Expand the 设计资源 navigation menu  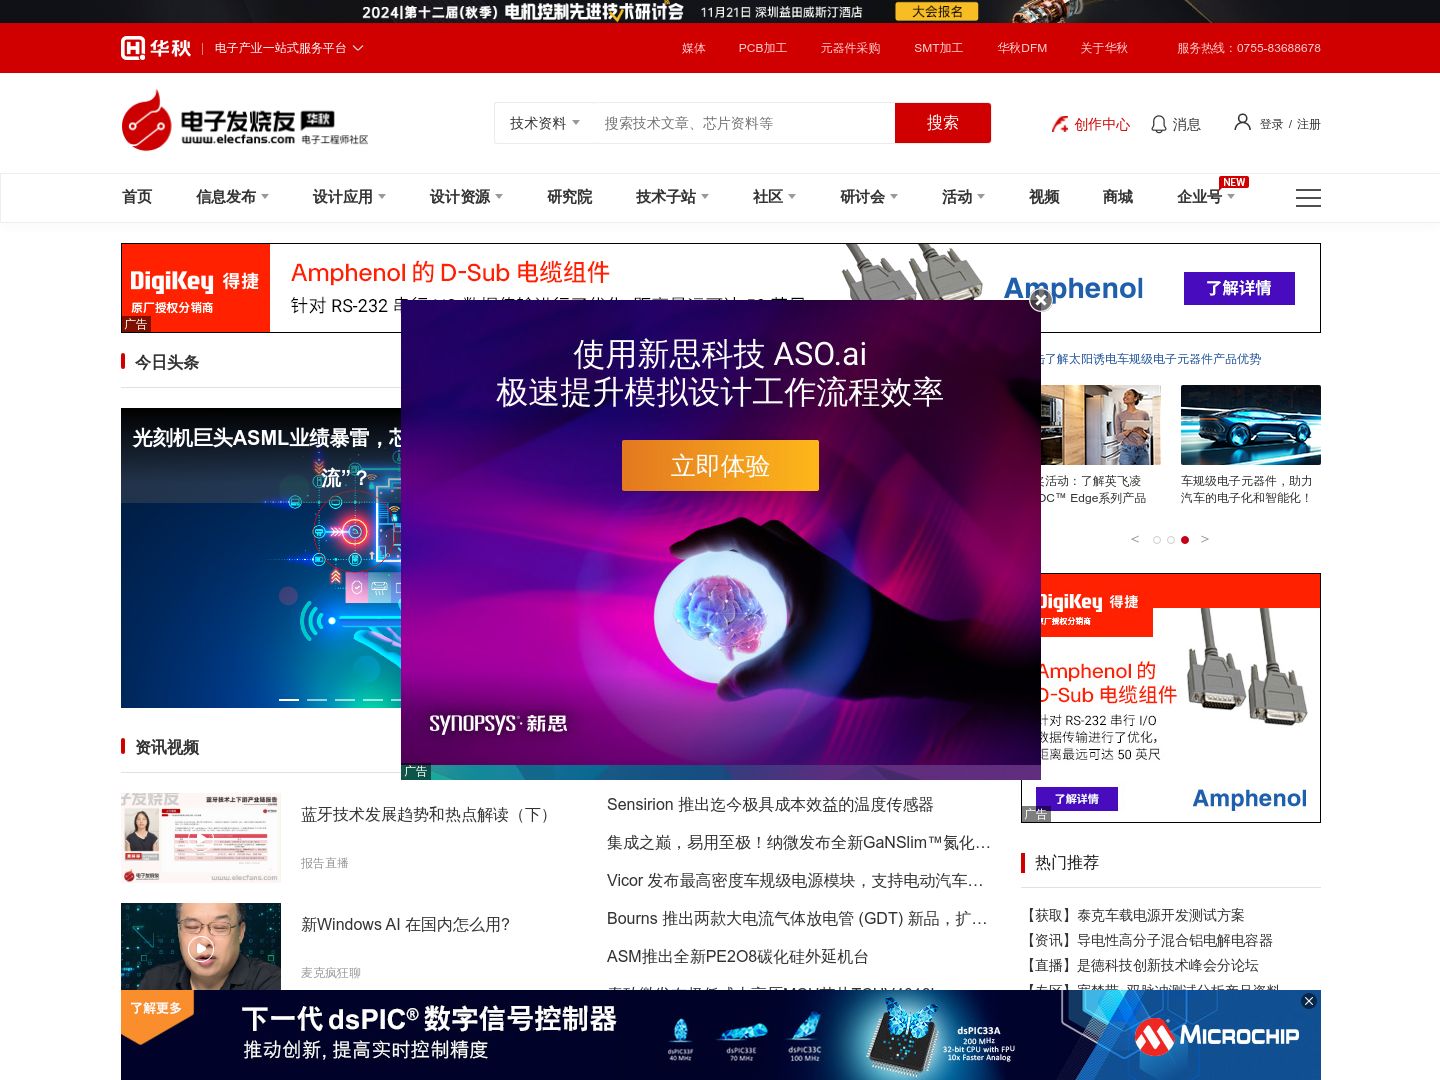pyautogui.click(x=466, y=197)
